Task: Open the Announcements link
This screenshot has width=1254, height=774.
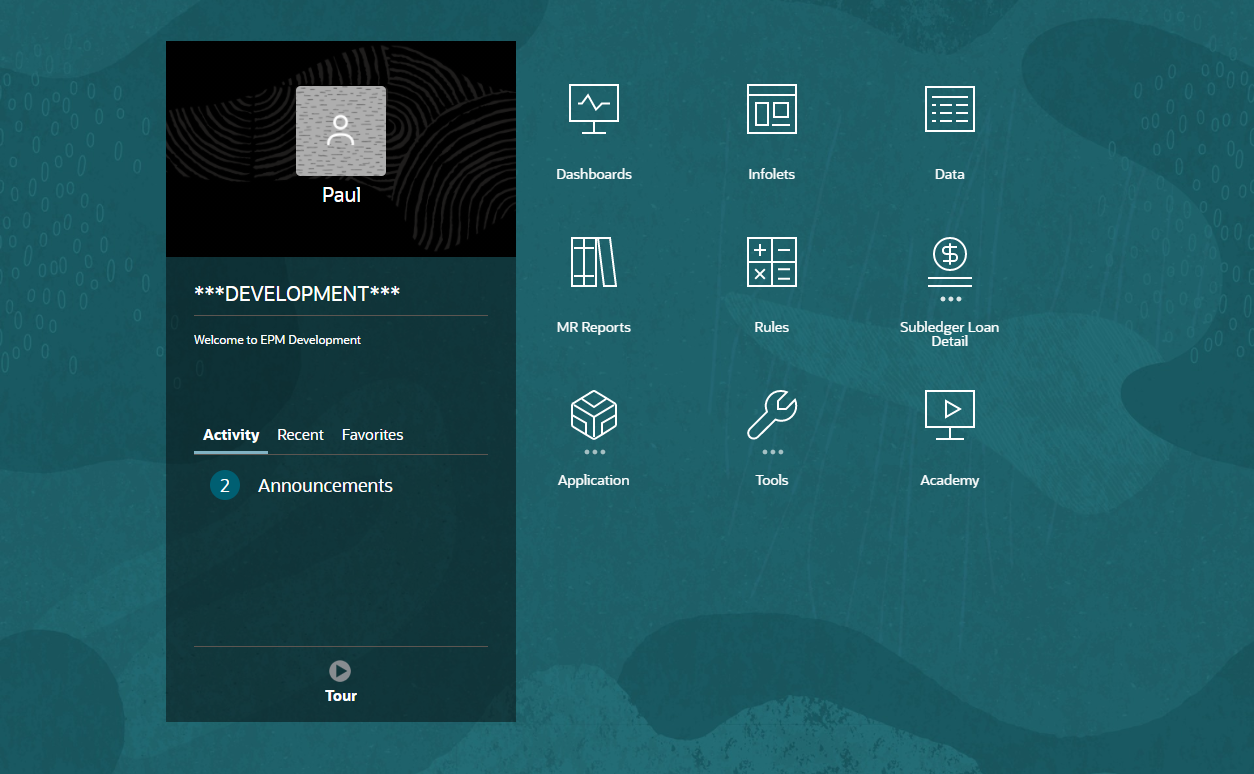Action: (x=325, y=486)
